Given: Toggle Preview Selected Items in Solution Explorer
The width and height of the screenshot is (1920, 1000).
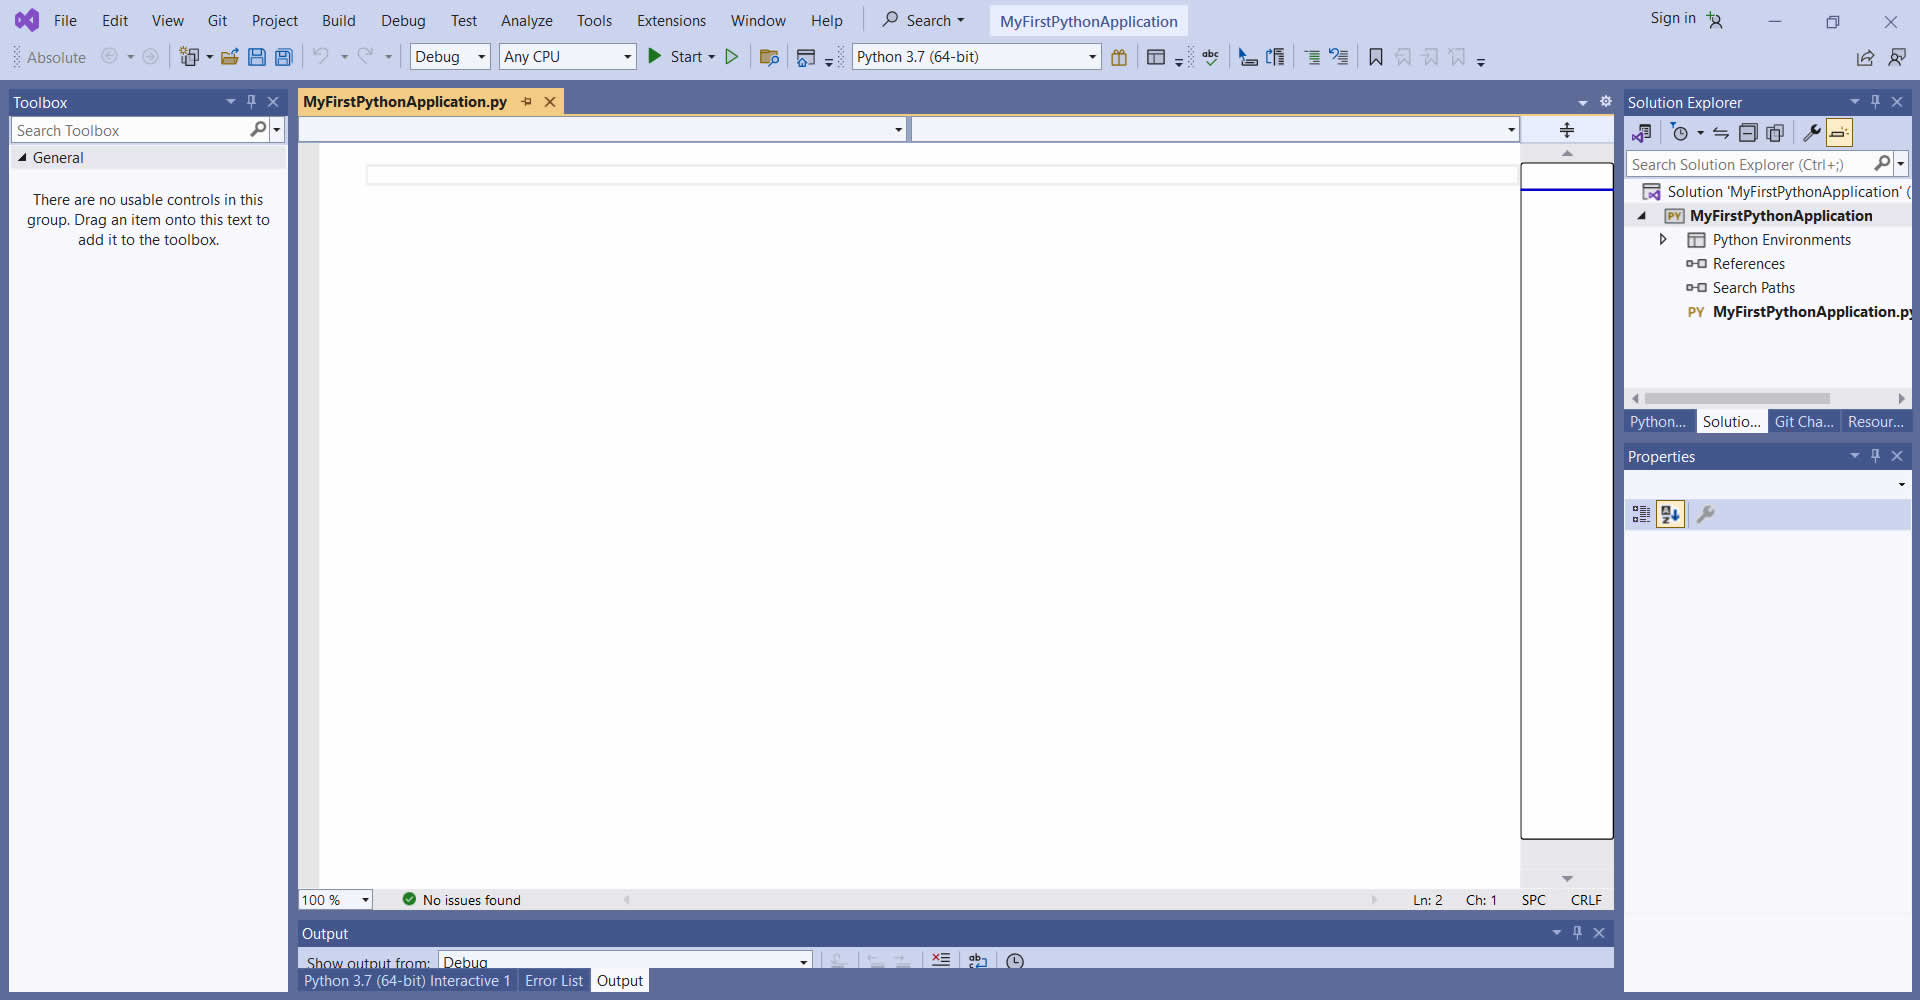Looking at the screenshot, I should click(1839, 133).
